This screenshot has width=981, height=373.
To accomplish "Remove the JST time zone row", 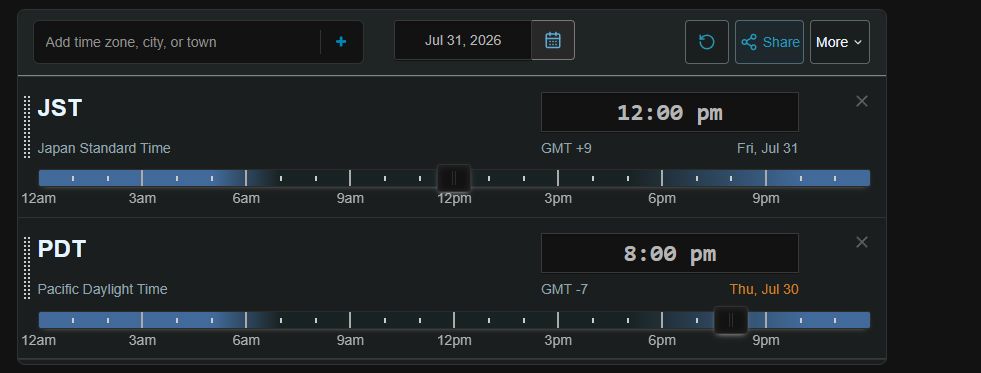I will coord(862,101).
